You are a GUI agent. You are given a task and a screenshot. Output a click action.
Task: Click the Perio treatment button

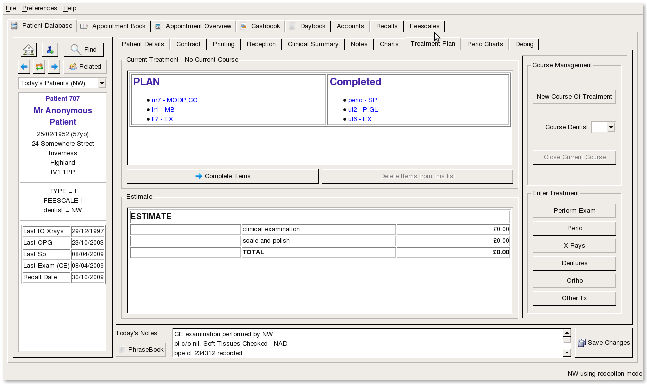[574, 228]
